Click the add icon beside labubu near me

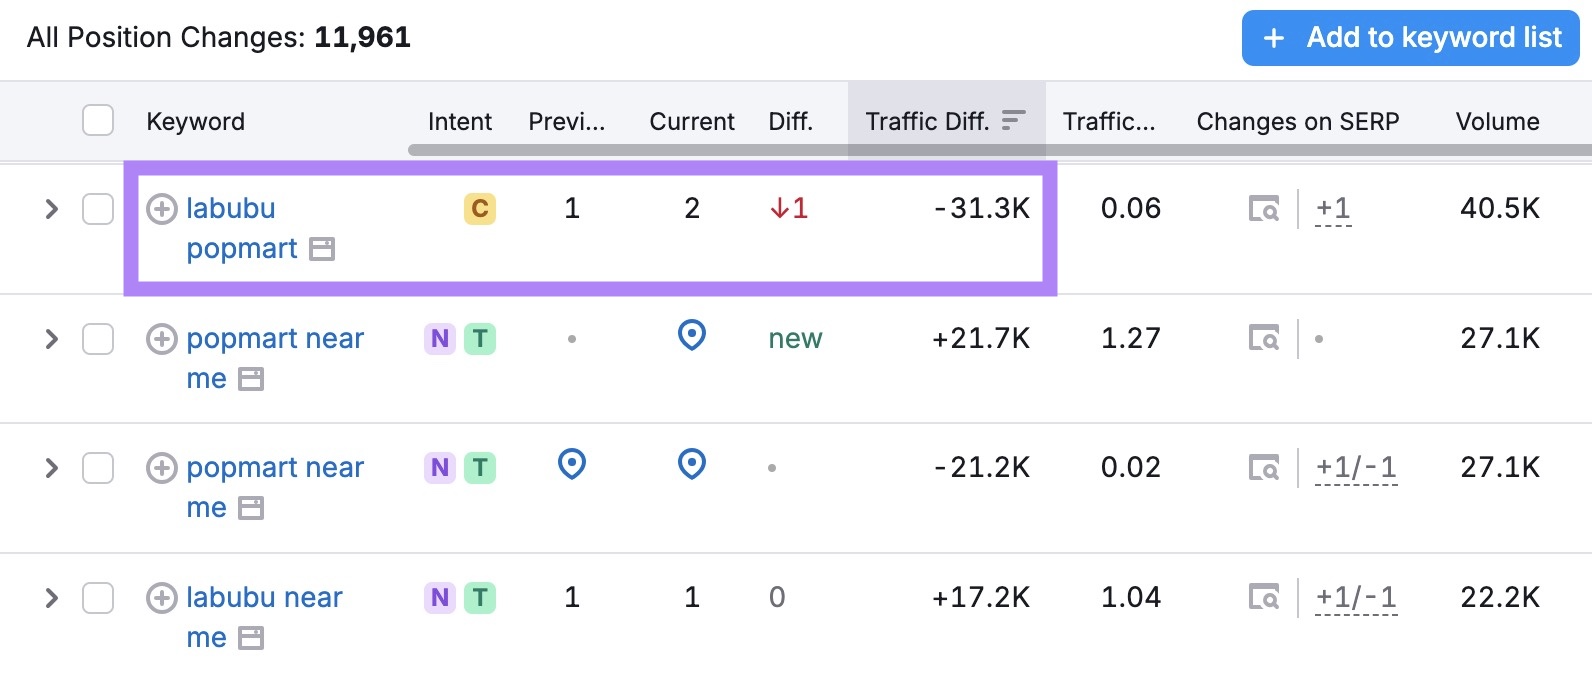click(161, 598)
